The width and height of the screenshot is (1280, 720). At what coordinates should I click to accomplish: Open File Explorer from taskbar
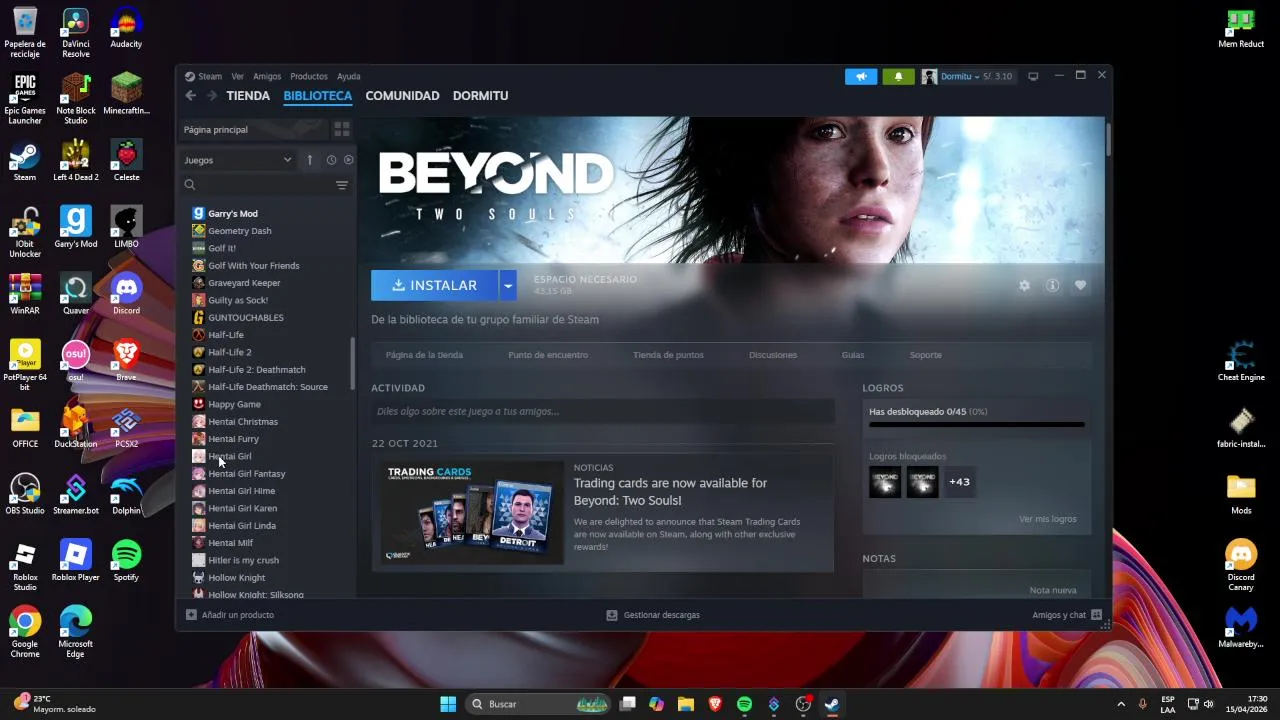click(x=686, y=704)
